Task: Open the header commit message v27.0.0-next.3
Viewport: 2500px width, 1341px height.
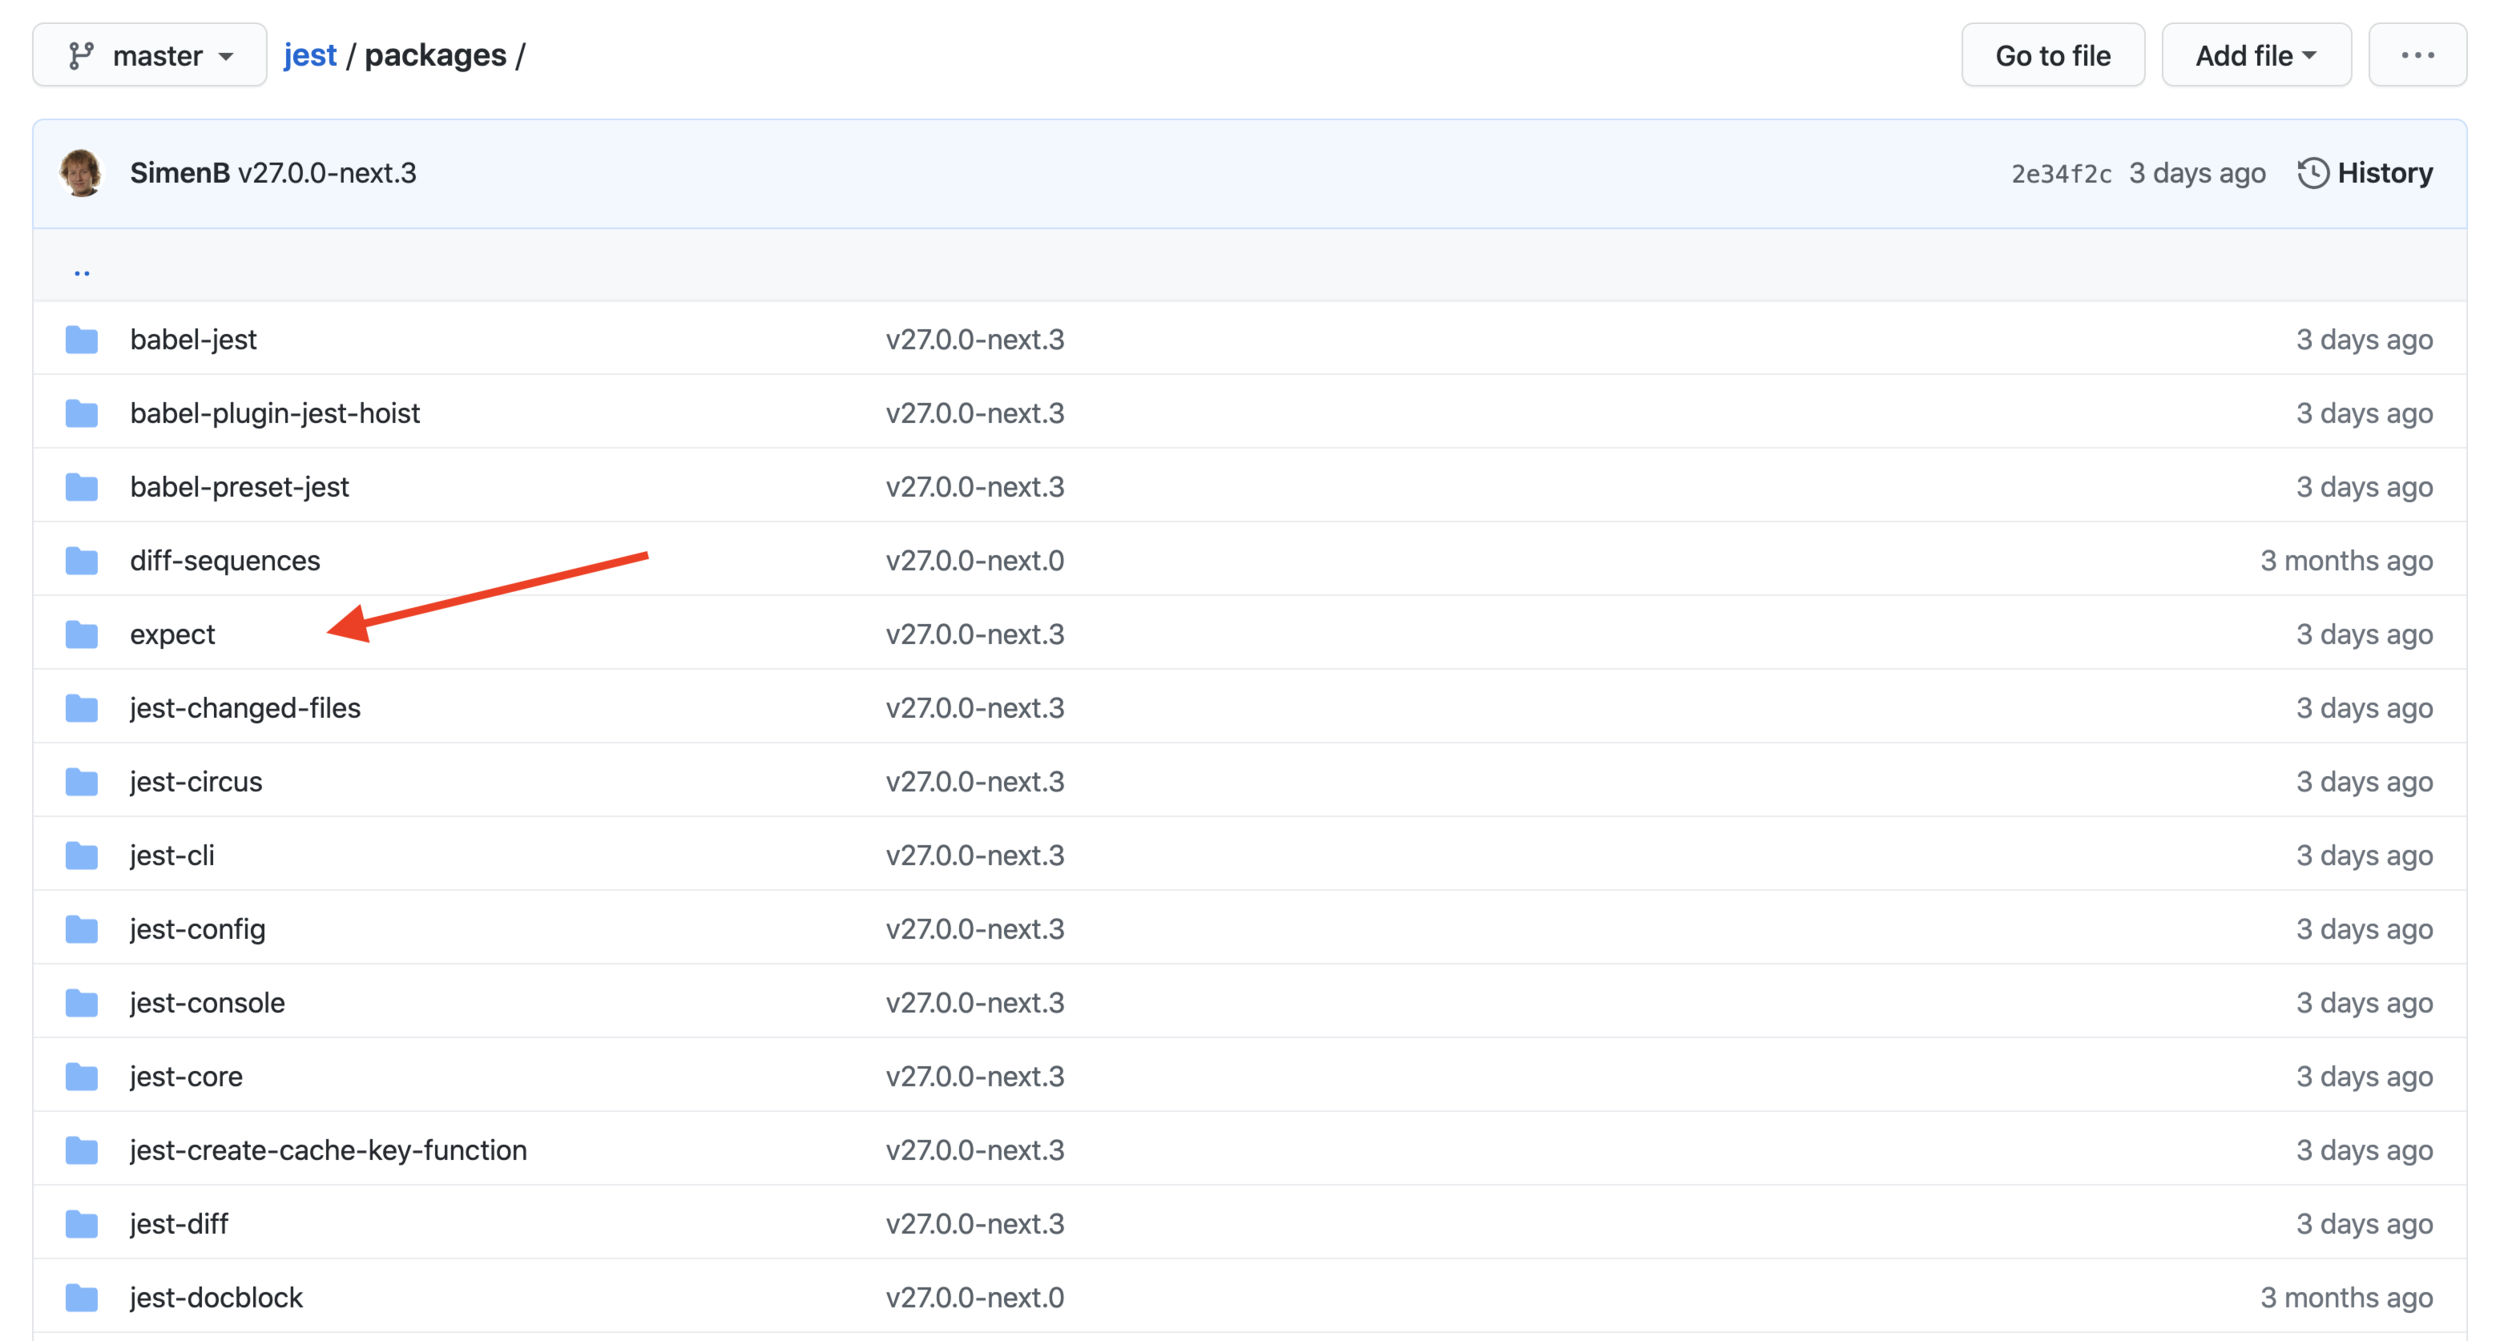Action: click(327, 173)
